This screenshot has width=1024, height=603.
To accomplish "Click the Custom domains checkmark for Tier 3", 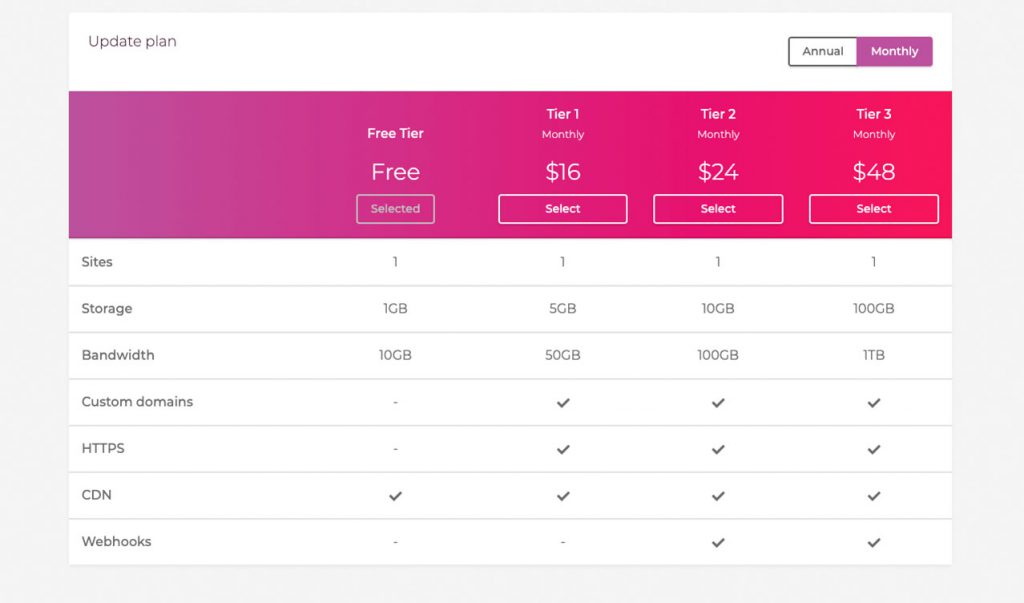I will (874, 402).
